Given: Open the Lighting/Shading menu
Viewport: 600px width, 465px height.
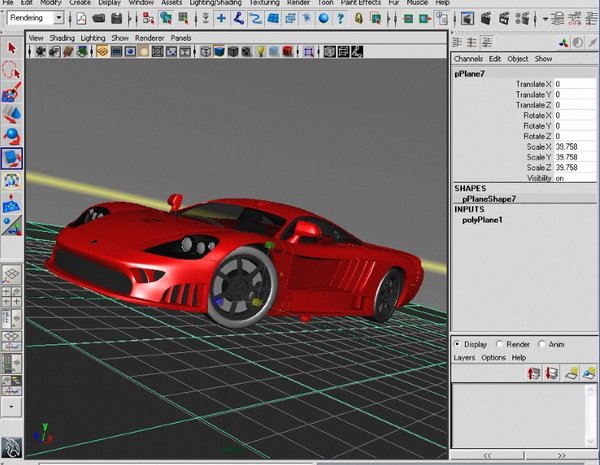Looking at the screenshot, I should 213,3.
